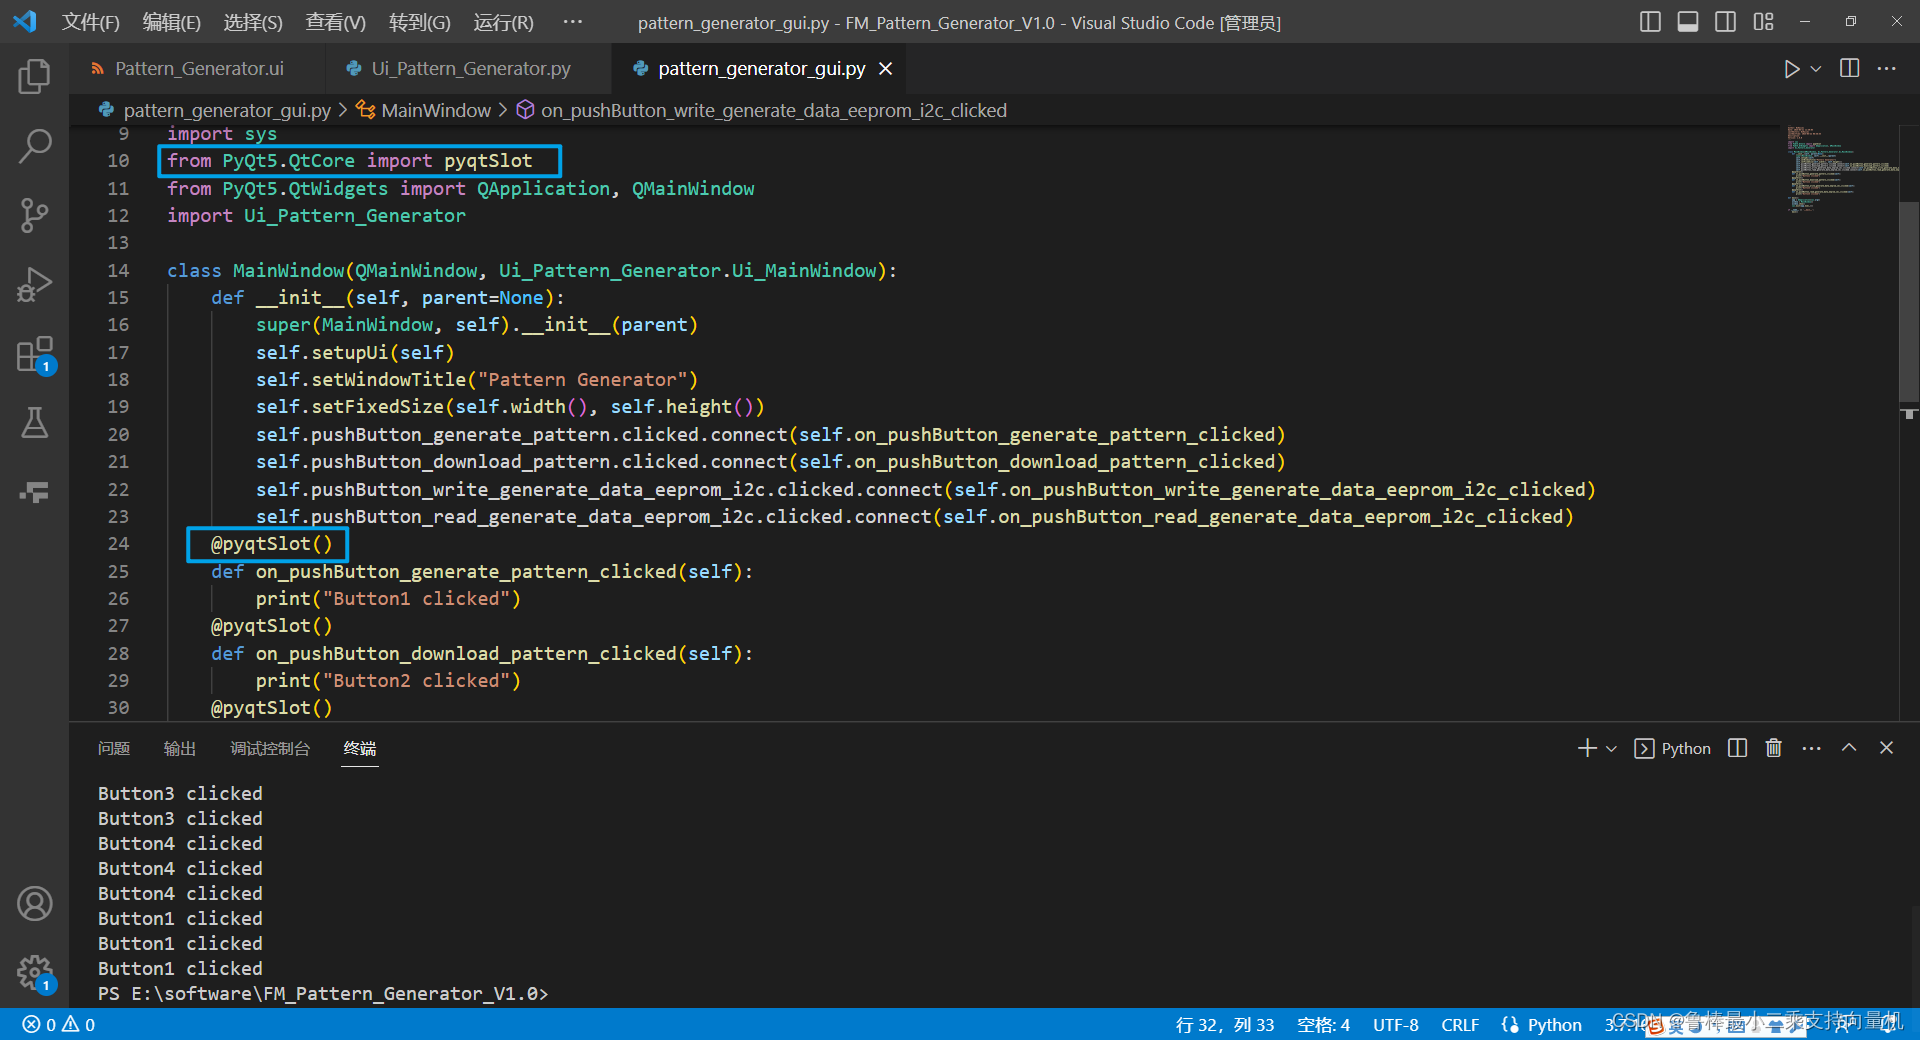This screenshot has width=1920, height=1040.
Task: Click 'print("Button1 clicked")' code line
Action: tap(388, 599)
